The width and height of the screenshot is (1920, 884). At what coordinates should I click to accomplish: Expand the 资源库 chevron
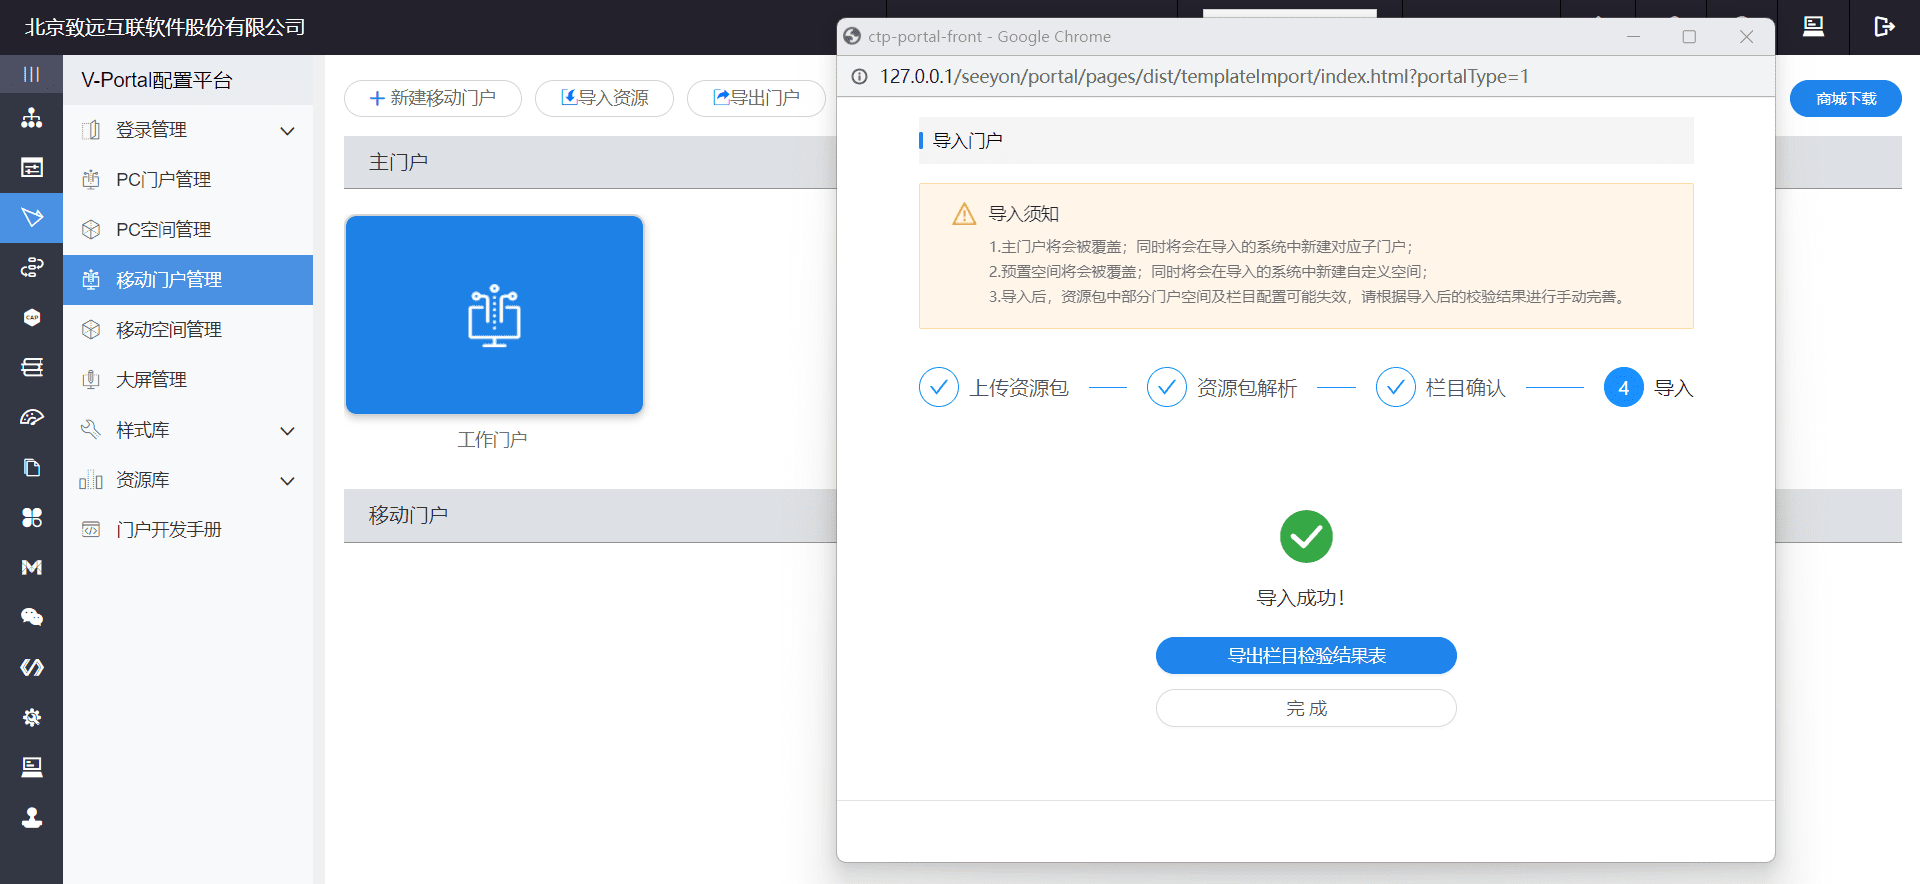click(288, 481)
